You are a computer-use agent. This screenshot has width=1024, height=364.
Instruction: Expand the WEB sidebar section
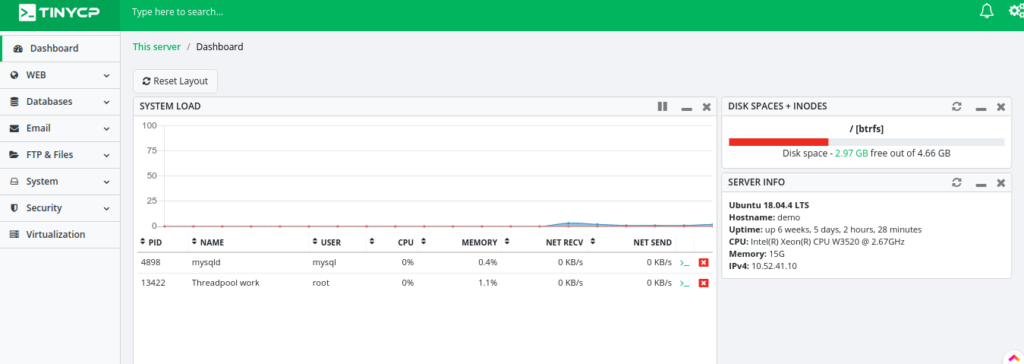point(60,75)
